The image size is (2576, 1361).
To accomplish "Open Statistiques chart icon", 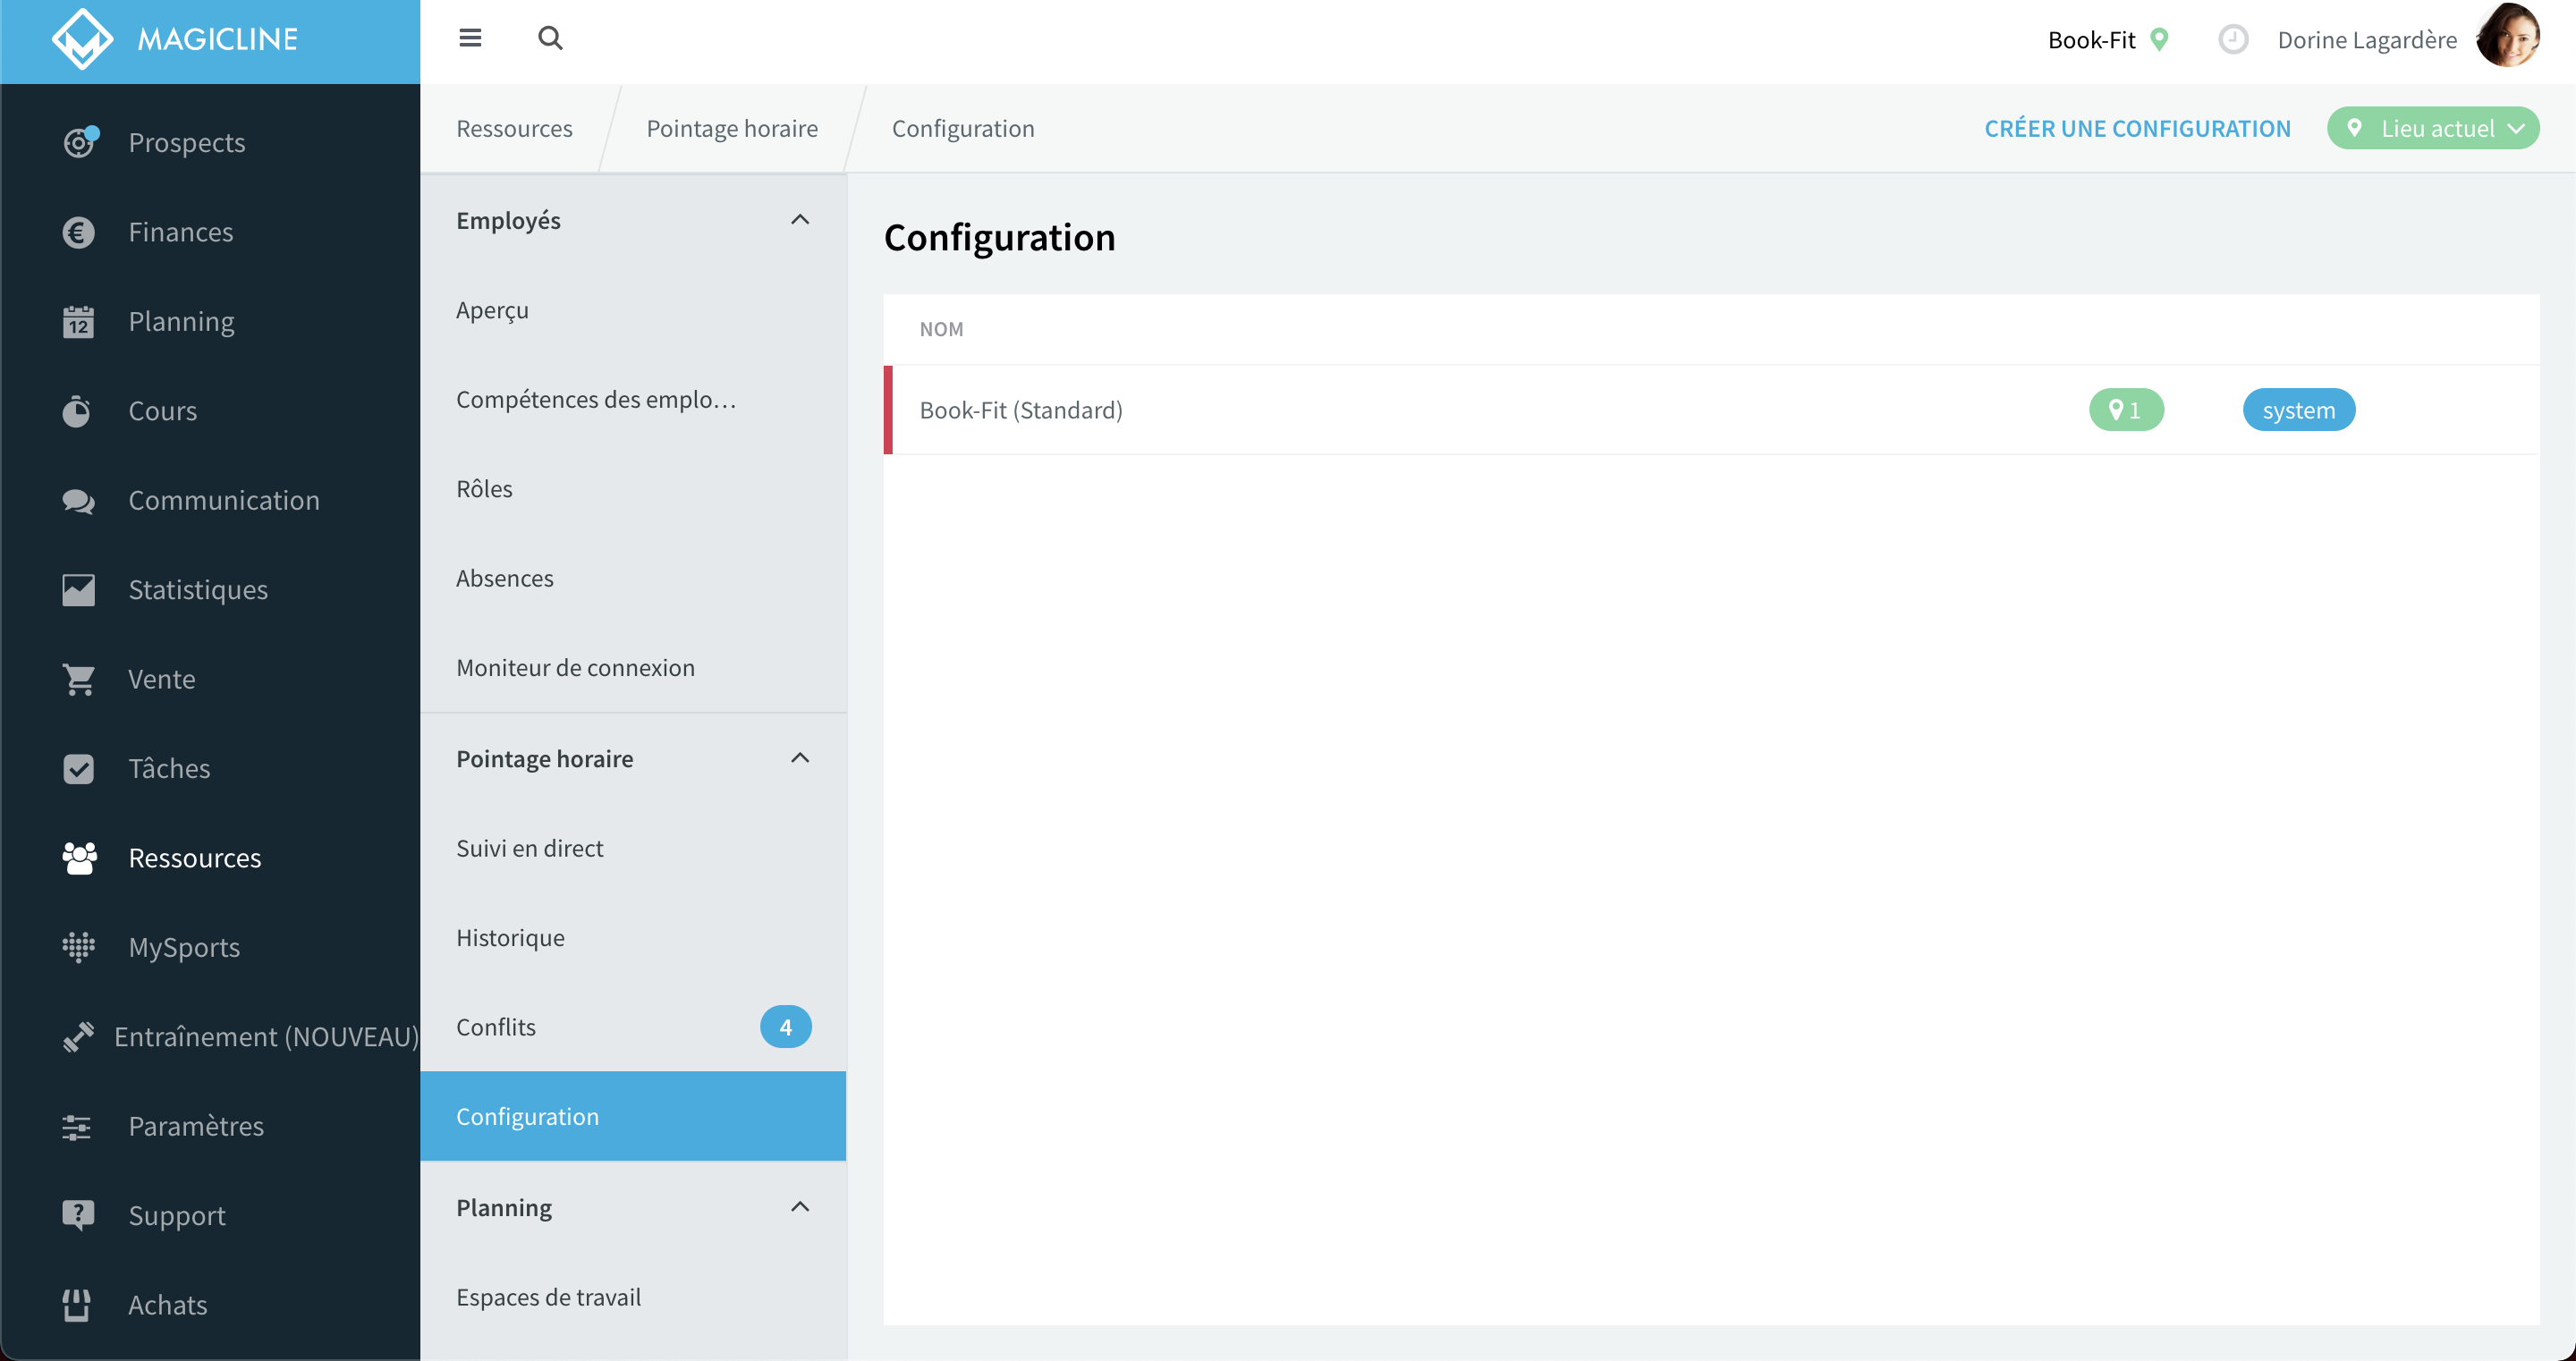I will pyautogui.click(x=78, y=590).
